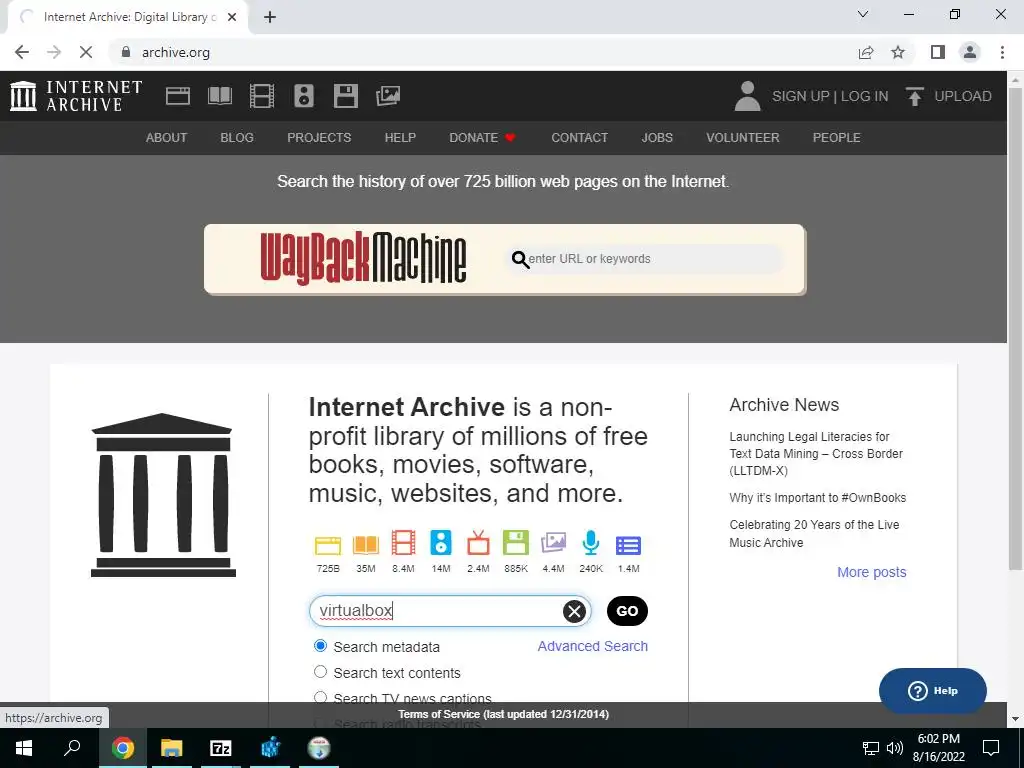Image resolution: width=1024 pixels, height=768 pixels.
Task: Open the Web icon in top navigation bar
Action: [x=178, y=96]
